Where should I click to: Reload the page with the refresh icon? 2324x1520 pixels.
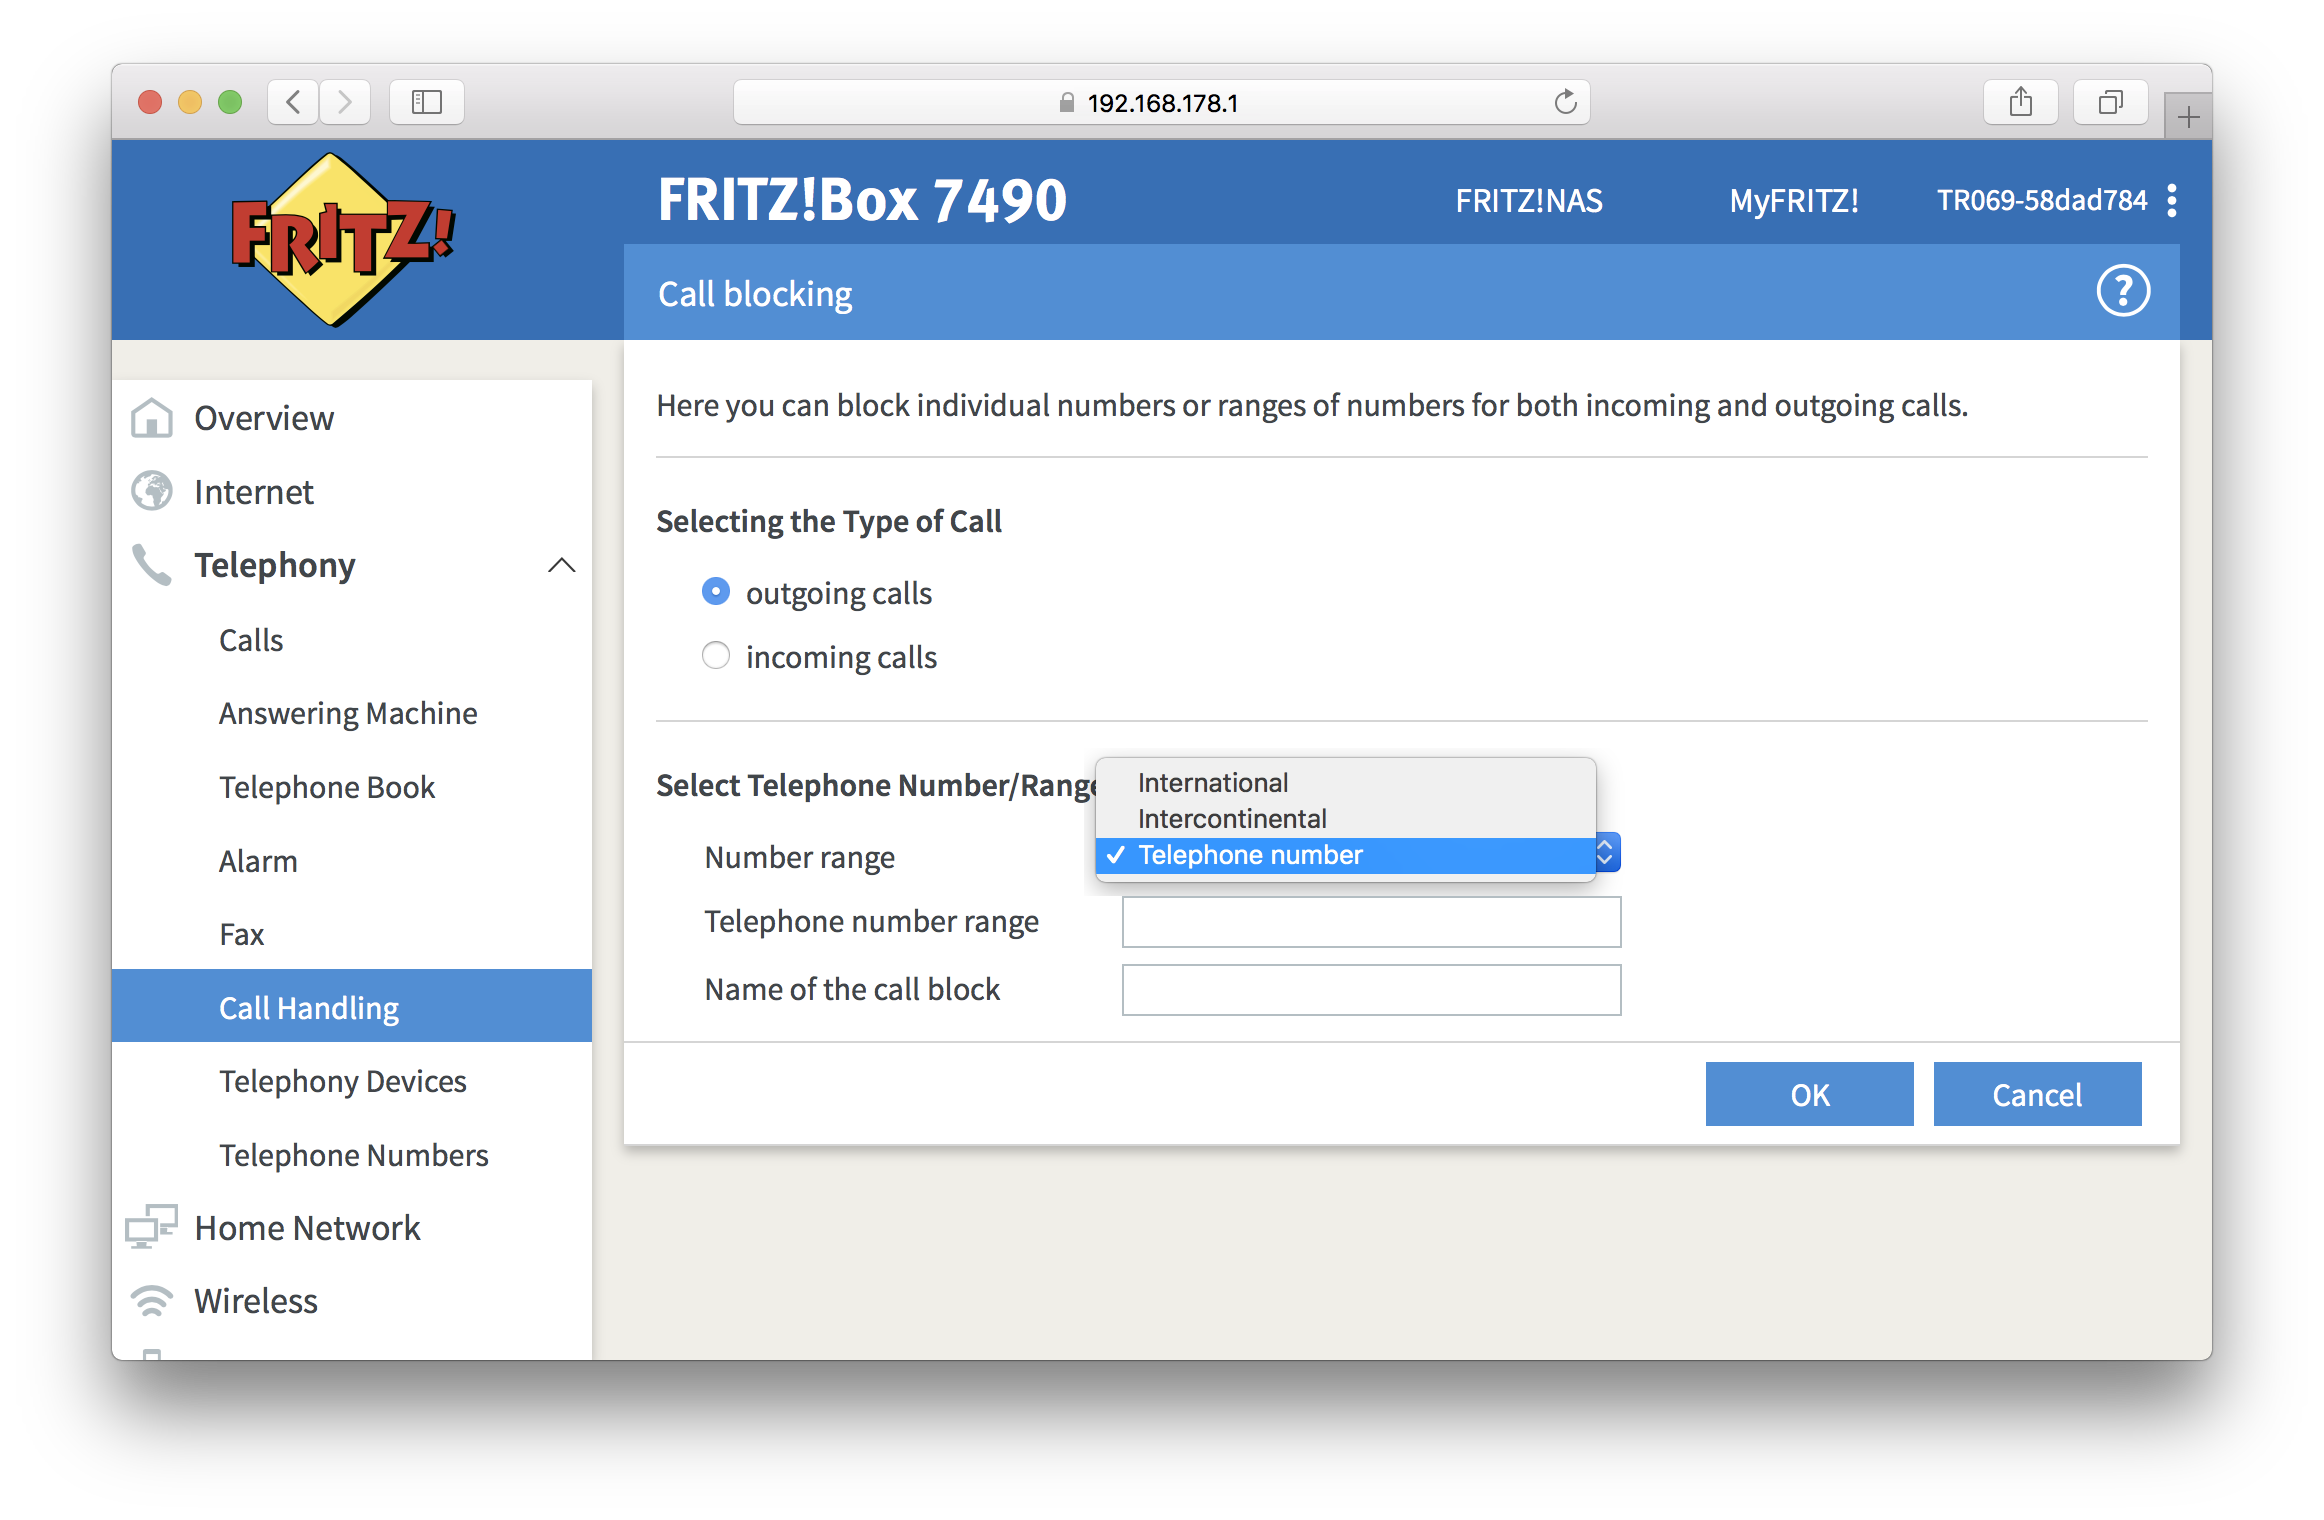coord(1565,102)
